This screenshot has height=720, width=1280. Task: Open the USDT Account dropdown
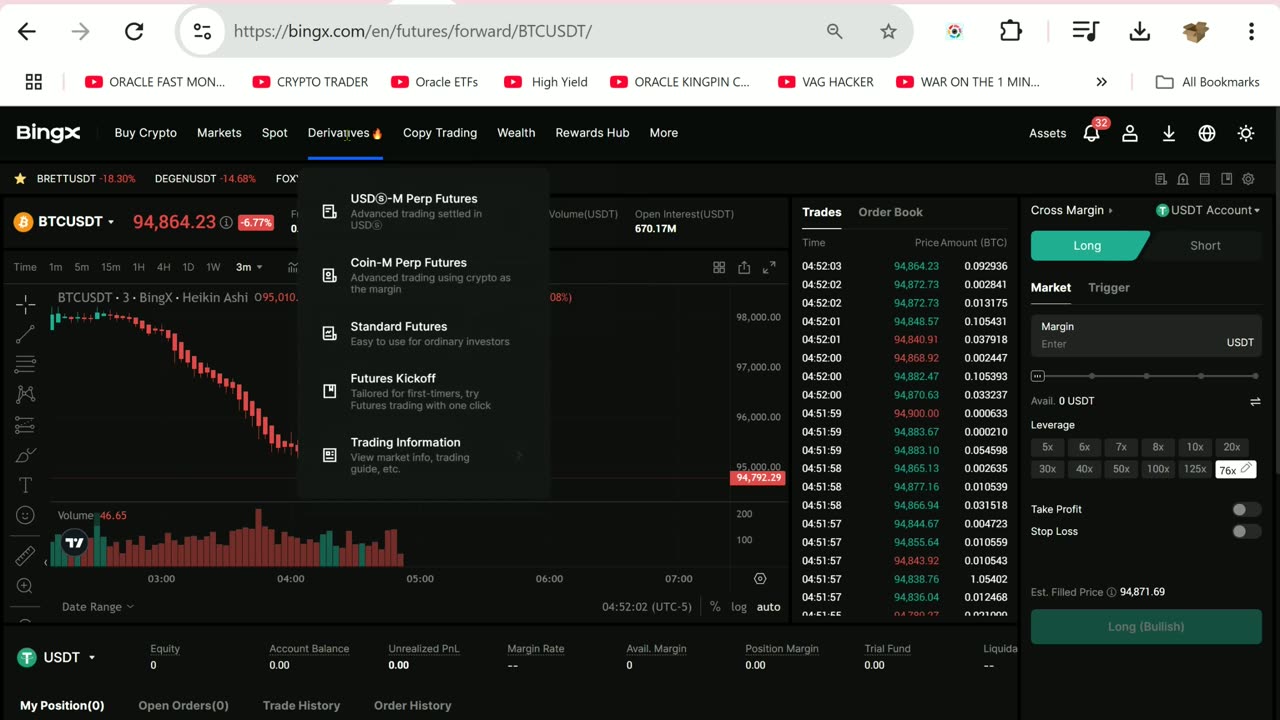[x=1208, y=210]
